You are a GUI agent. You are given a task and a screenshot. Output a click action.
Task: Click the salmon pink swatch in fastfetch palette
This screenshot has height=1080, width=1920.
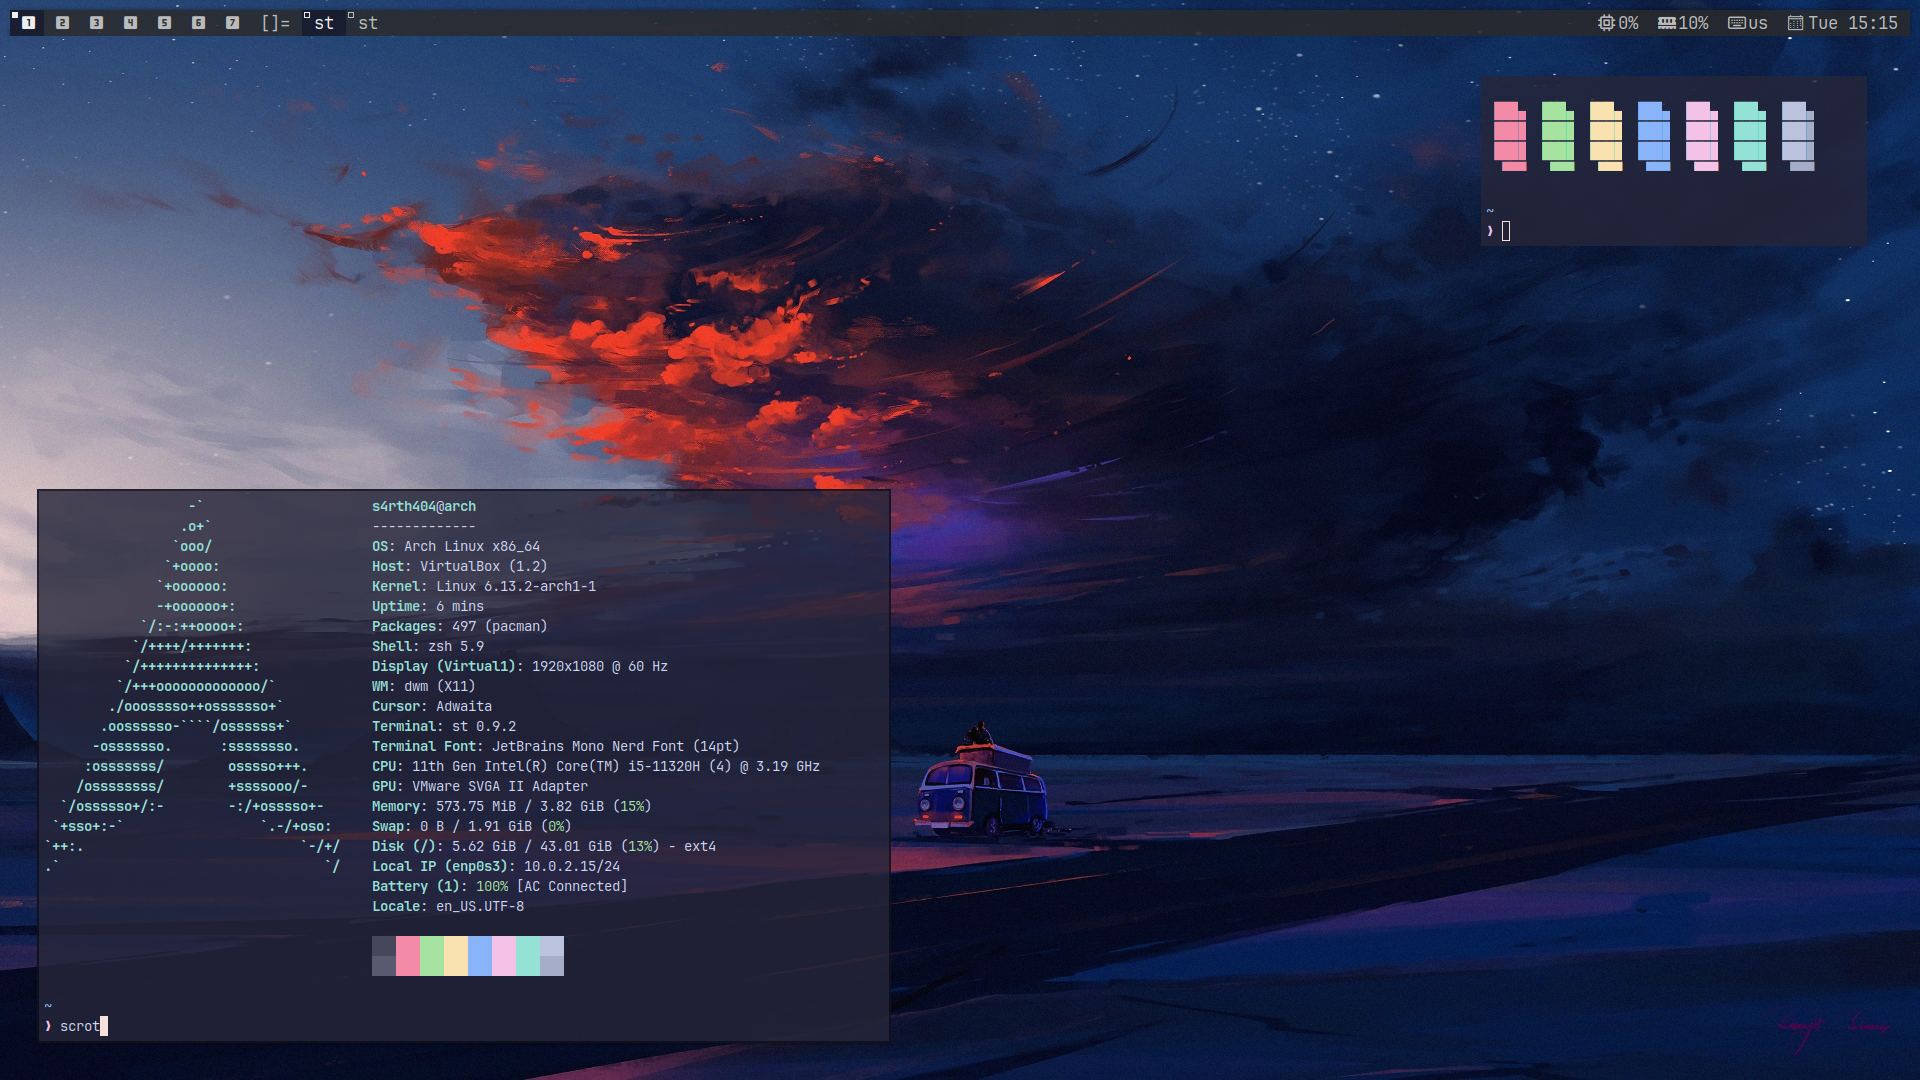tap(408, 956)
